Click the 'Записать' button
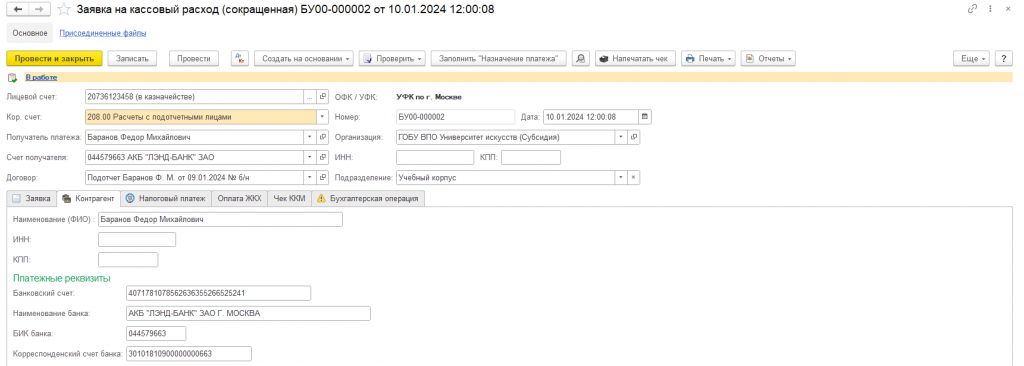Viewport: 1024px width, 366px height. [133, 58]
